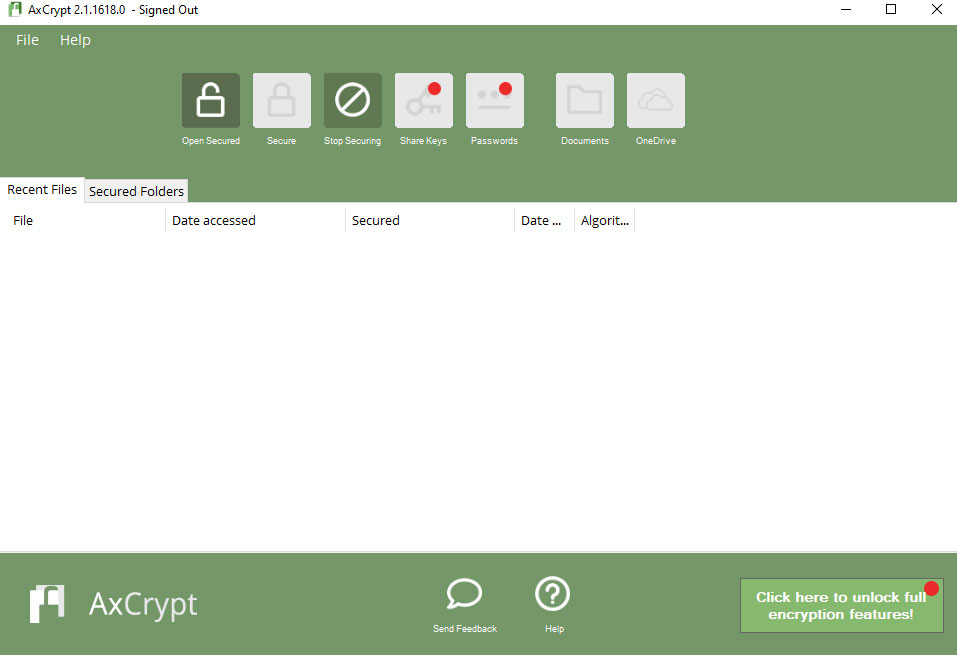Click the Algorit... column header
Image resolution: width=957 pixels, height=655 pixels.
pos(605,220)
